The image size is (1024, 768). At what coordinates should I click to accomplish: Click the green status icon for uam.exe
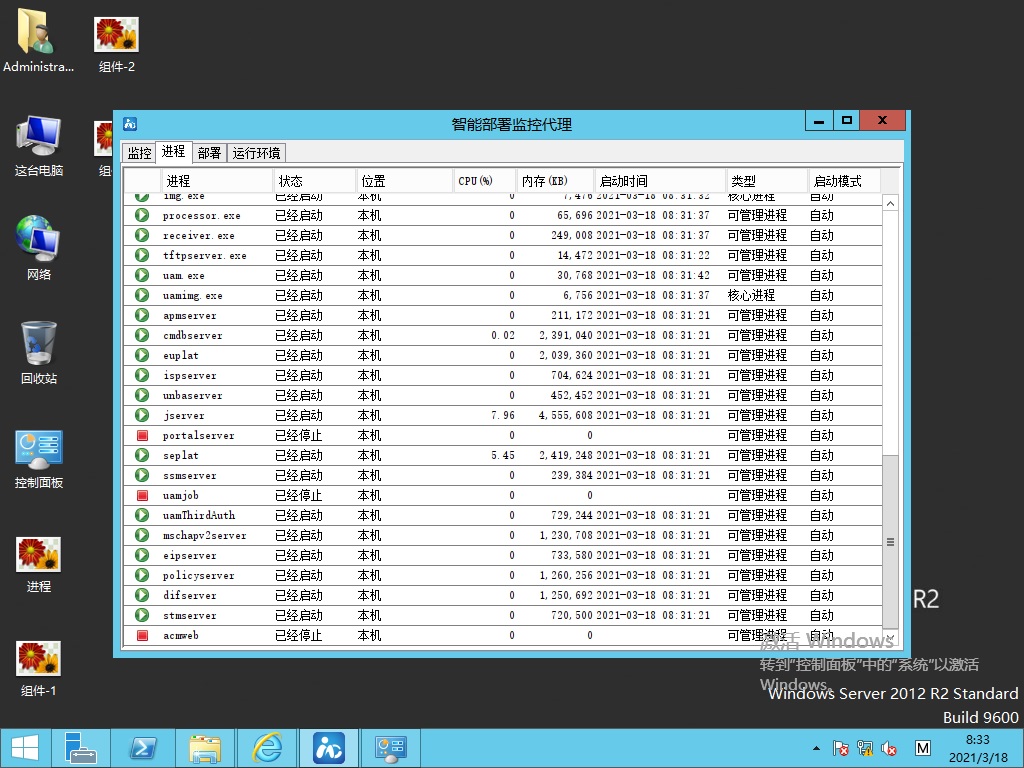[142, 275]
